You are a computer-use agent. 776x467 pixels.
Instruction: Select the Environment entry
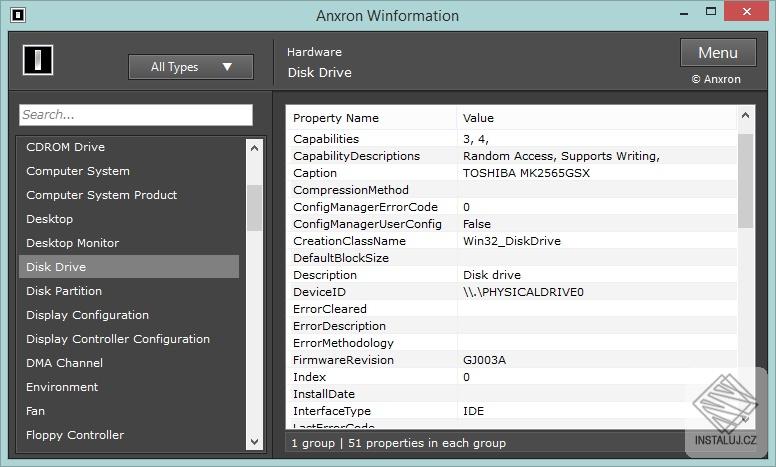[x=62, y=387]
